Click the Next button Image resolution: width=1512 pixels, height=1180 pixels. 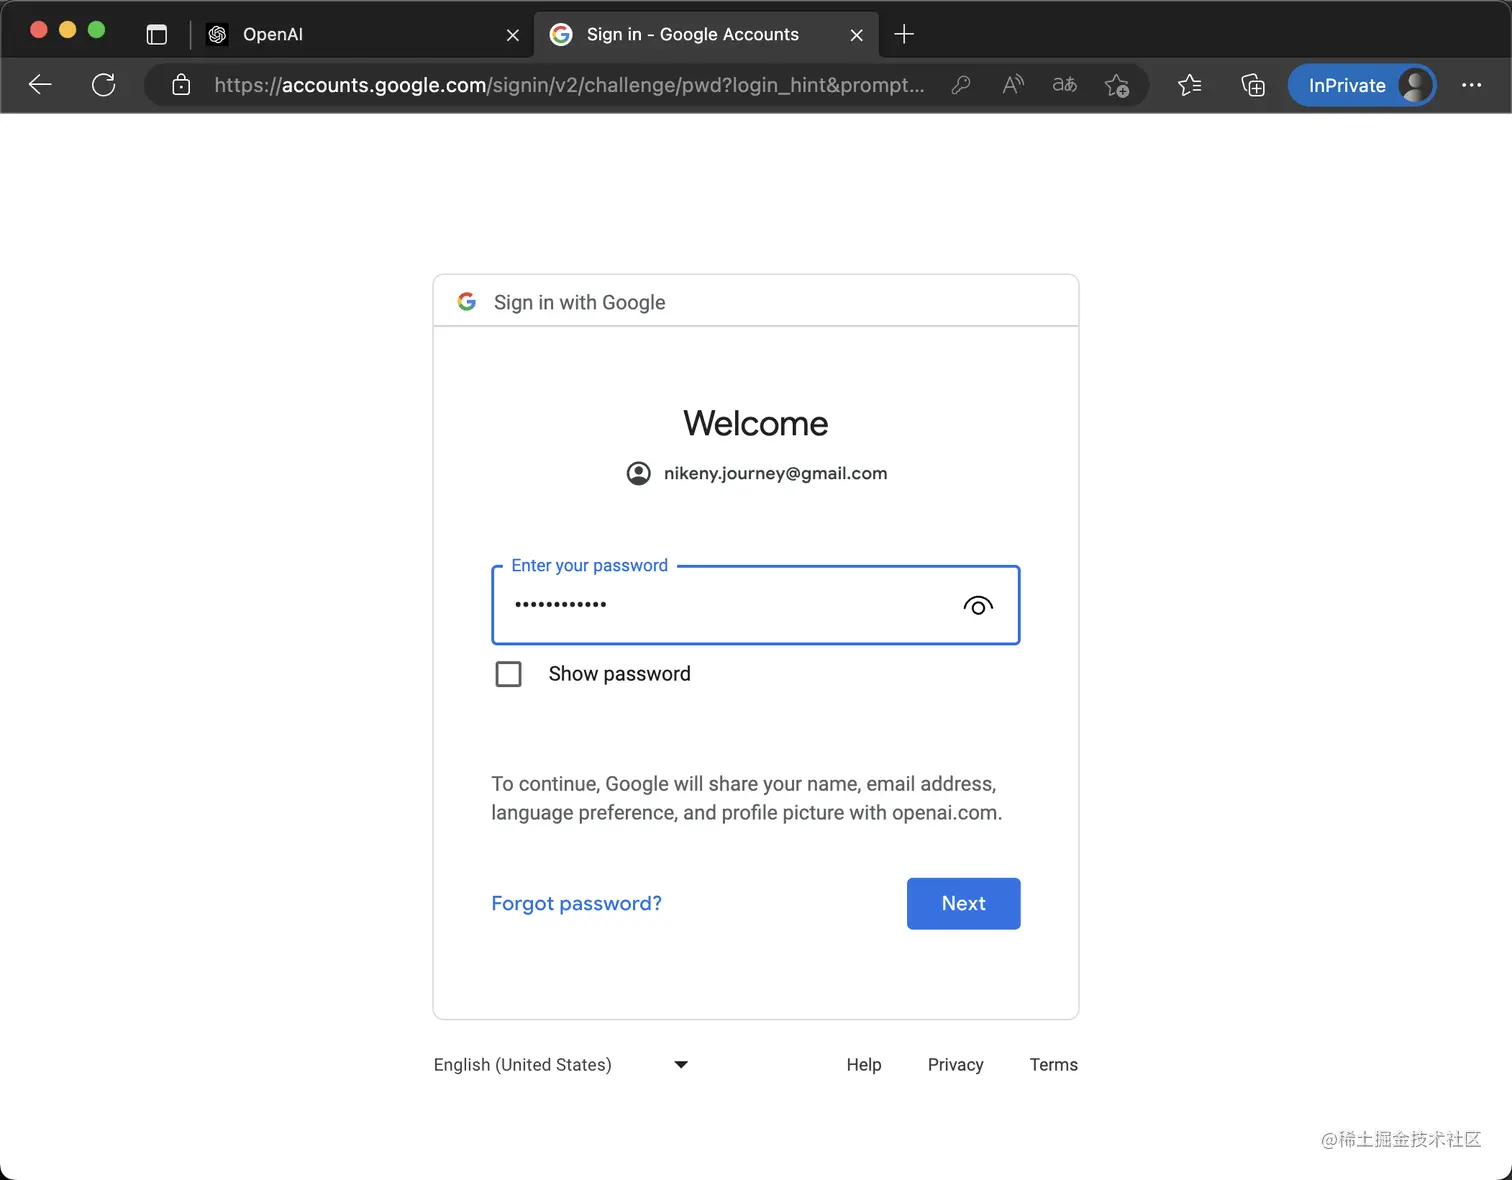click(964, 903)
